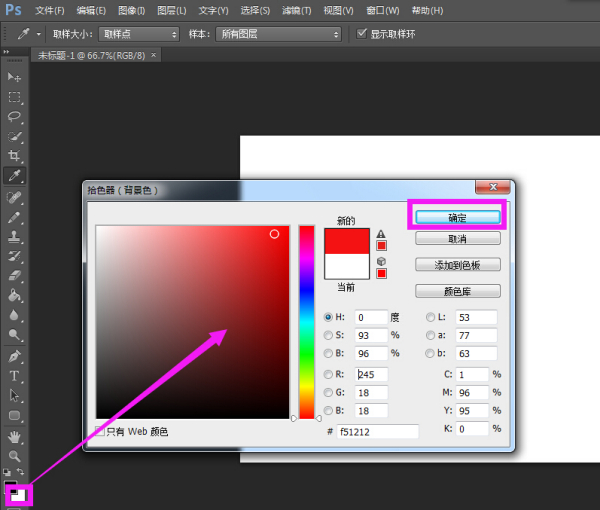This screenshot has width=600, height=510.
Task: Click the current white color preview swatch
Action: 347,266
